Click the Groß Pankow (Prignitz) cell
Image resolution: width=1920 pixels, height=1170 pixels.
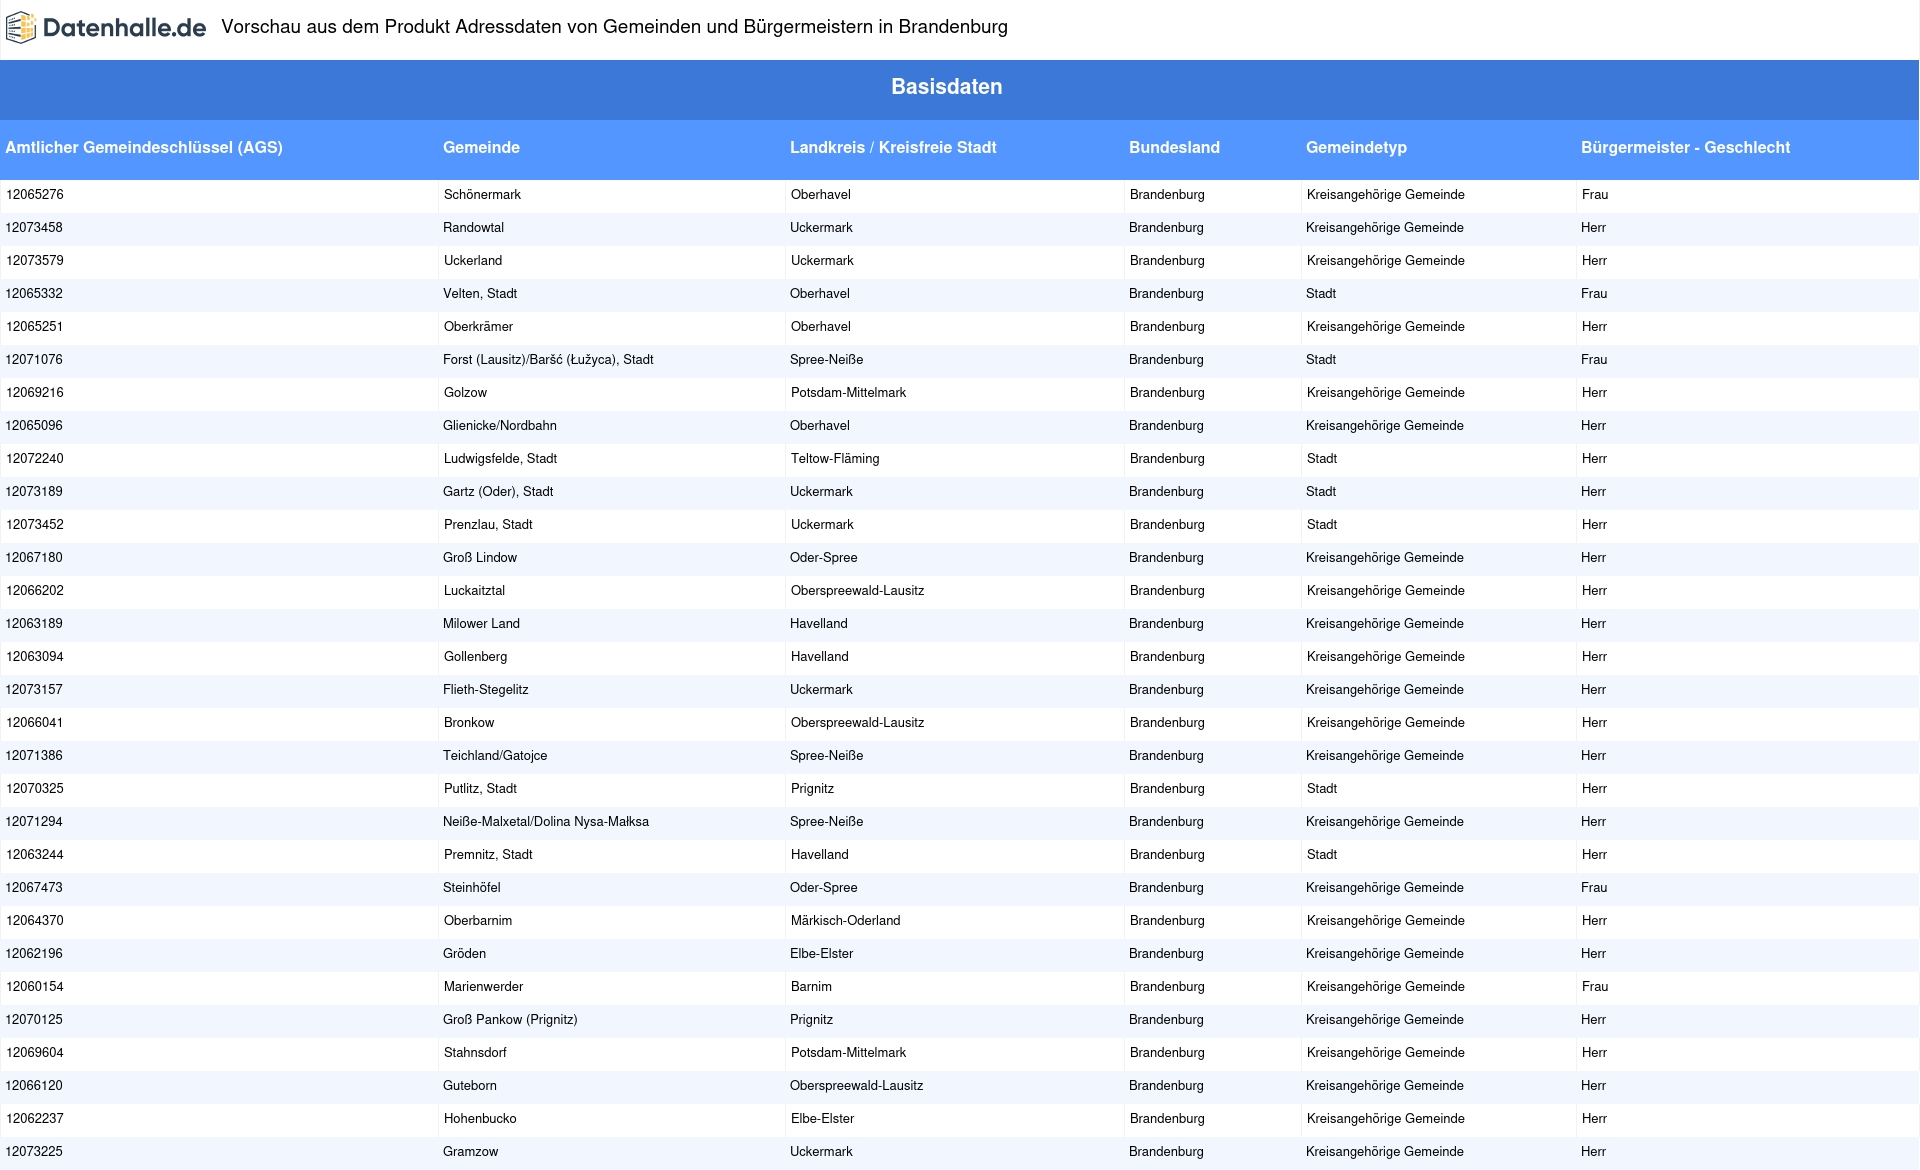click(510, 1020)
